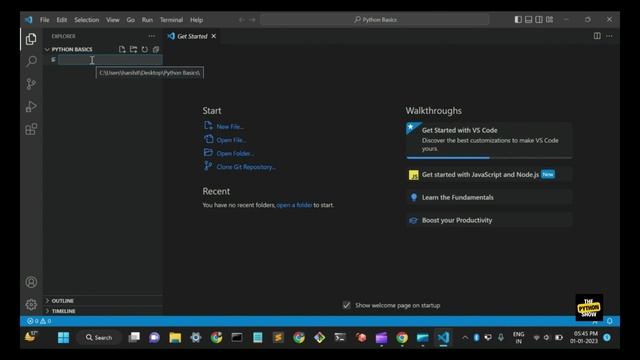
Task: Open the Extensions view
Action: 31,129
